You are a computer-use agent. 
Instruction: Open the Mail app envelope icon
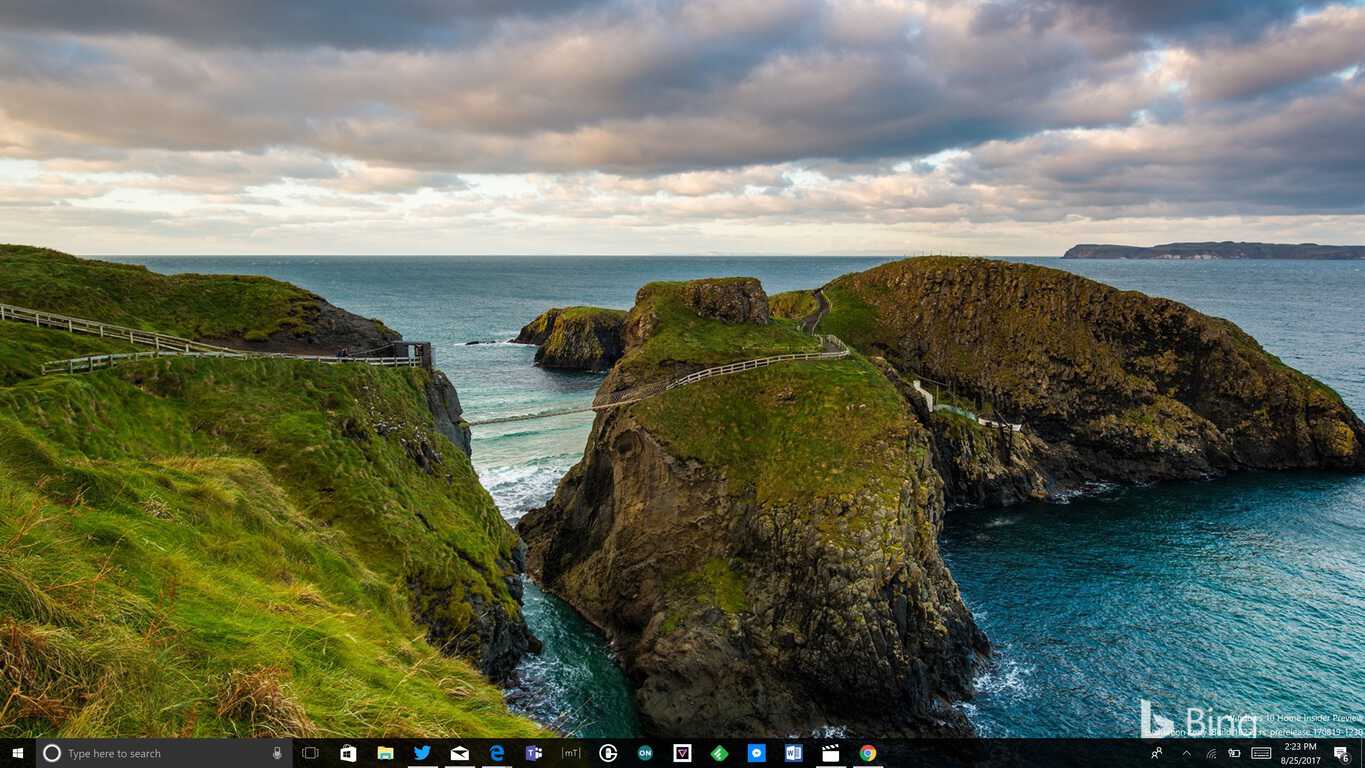pyautogui.click(x=459, y=753)
